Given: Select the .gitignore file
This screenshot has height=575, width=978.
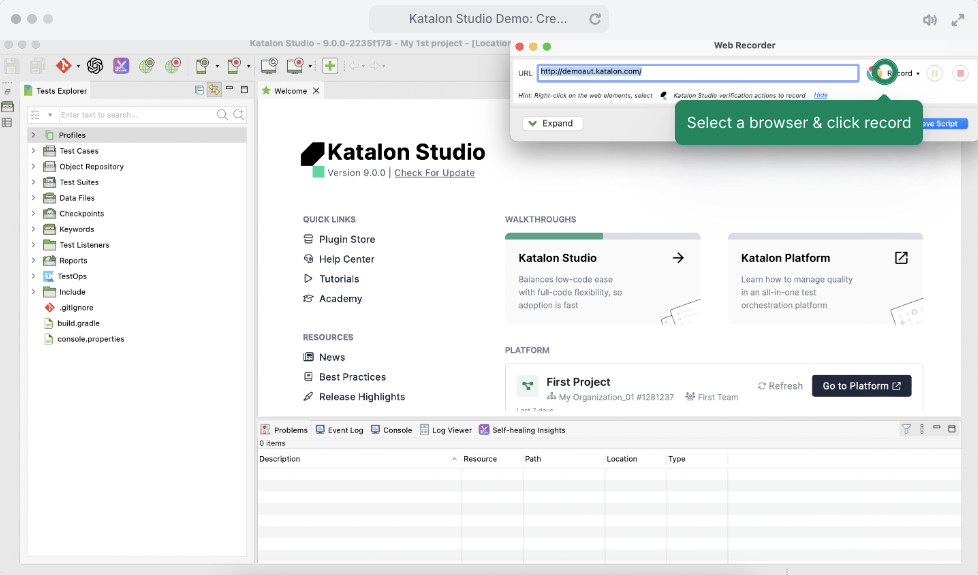Looking at the screenshot, I should [x=75, y=307].
